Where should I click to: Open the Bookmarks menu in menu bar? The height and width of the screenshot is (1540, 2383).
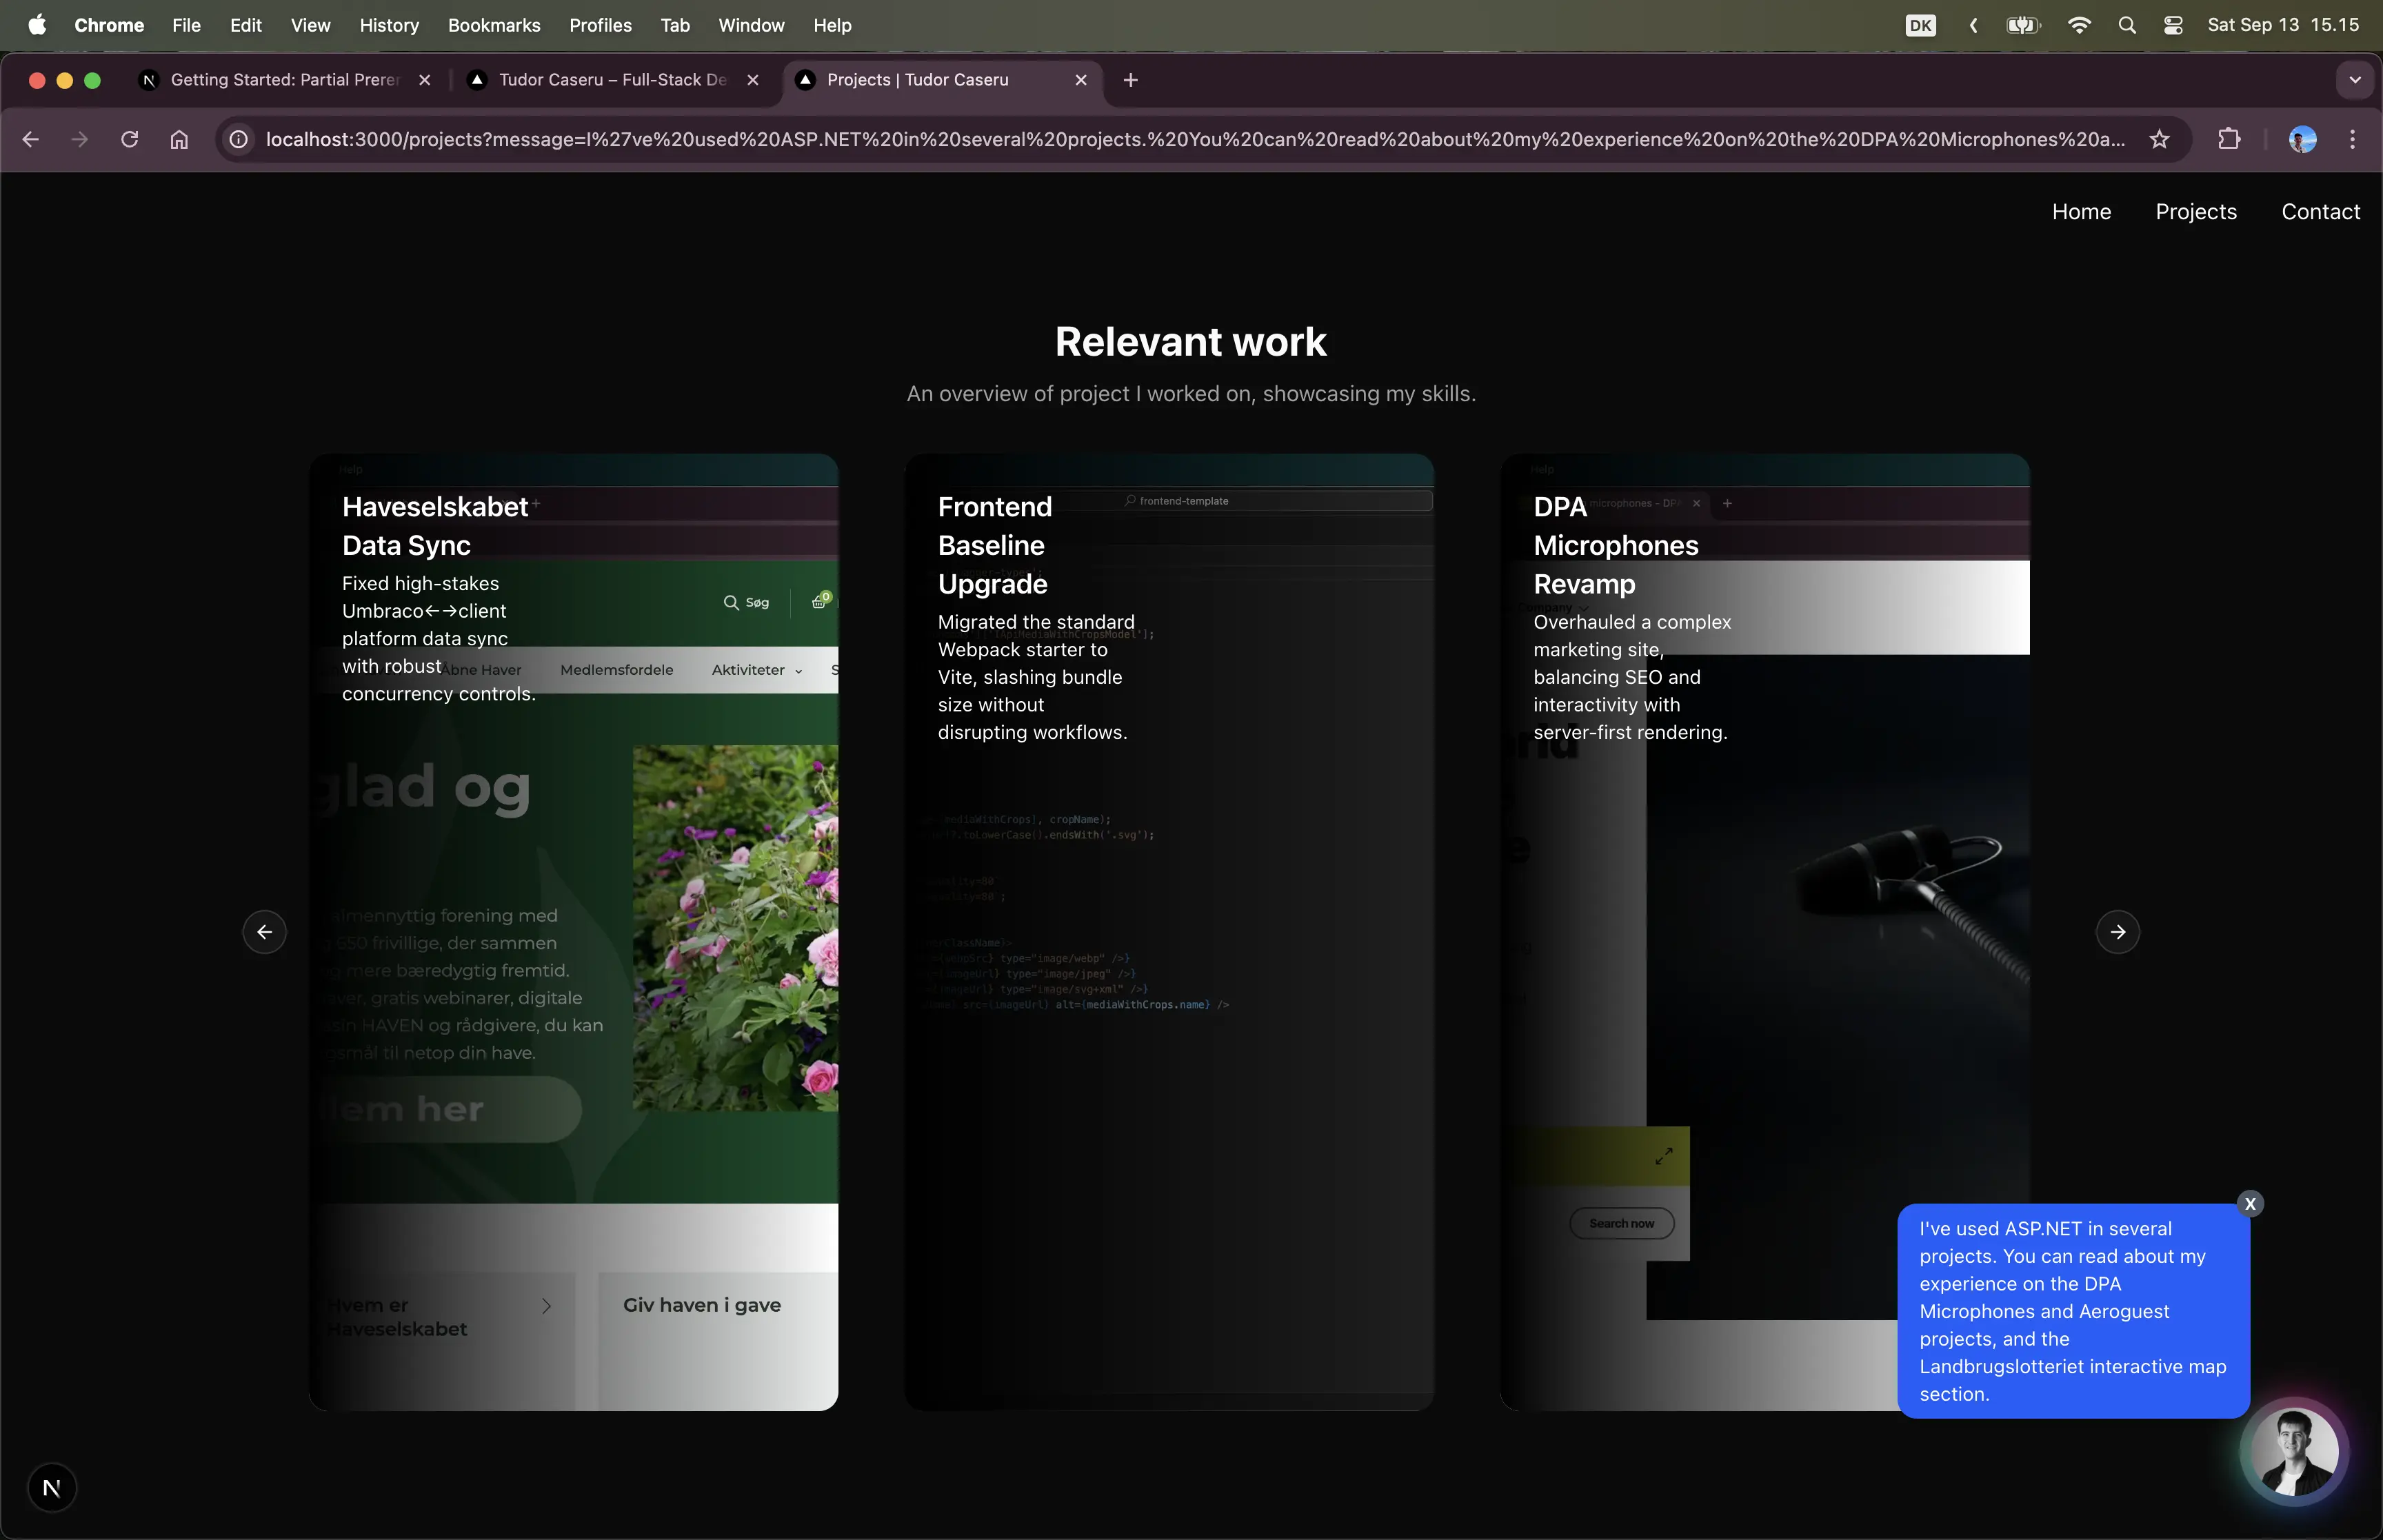pos(494,25)
